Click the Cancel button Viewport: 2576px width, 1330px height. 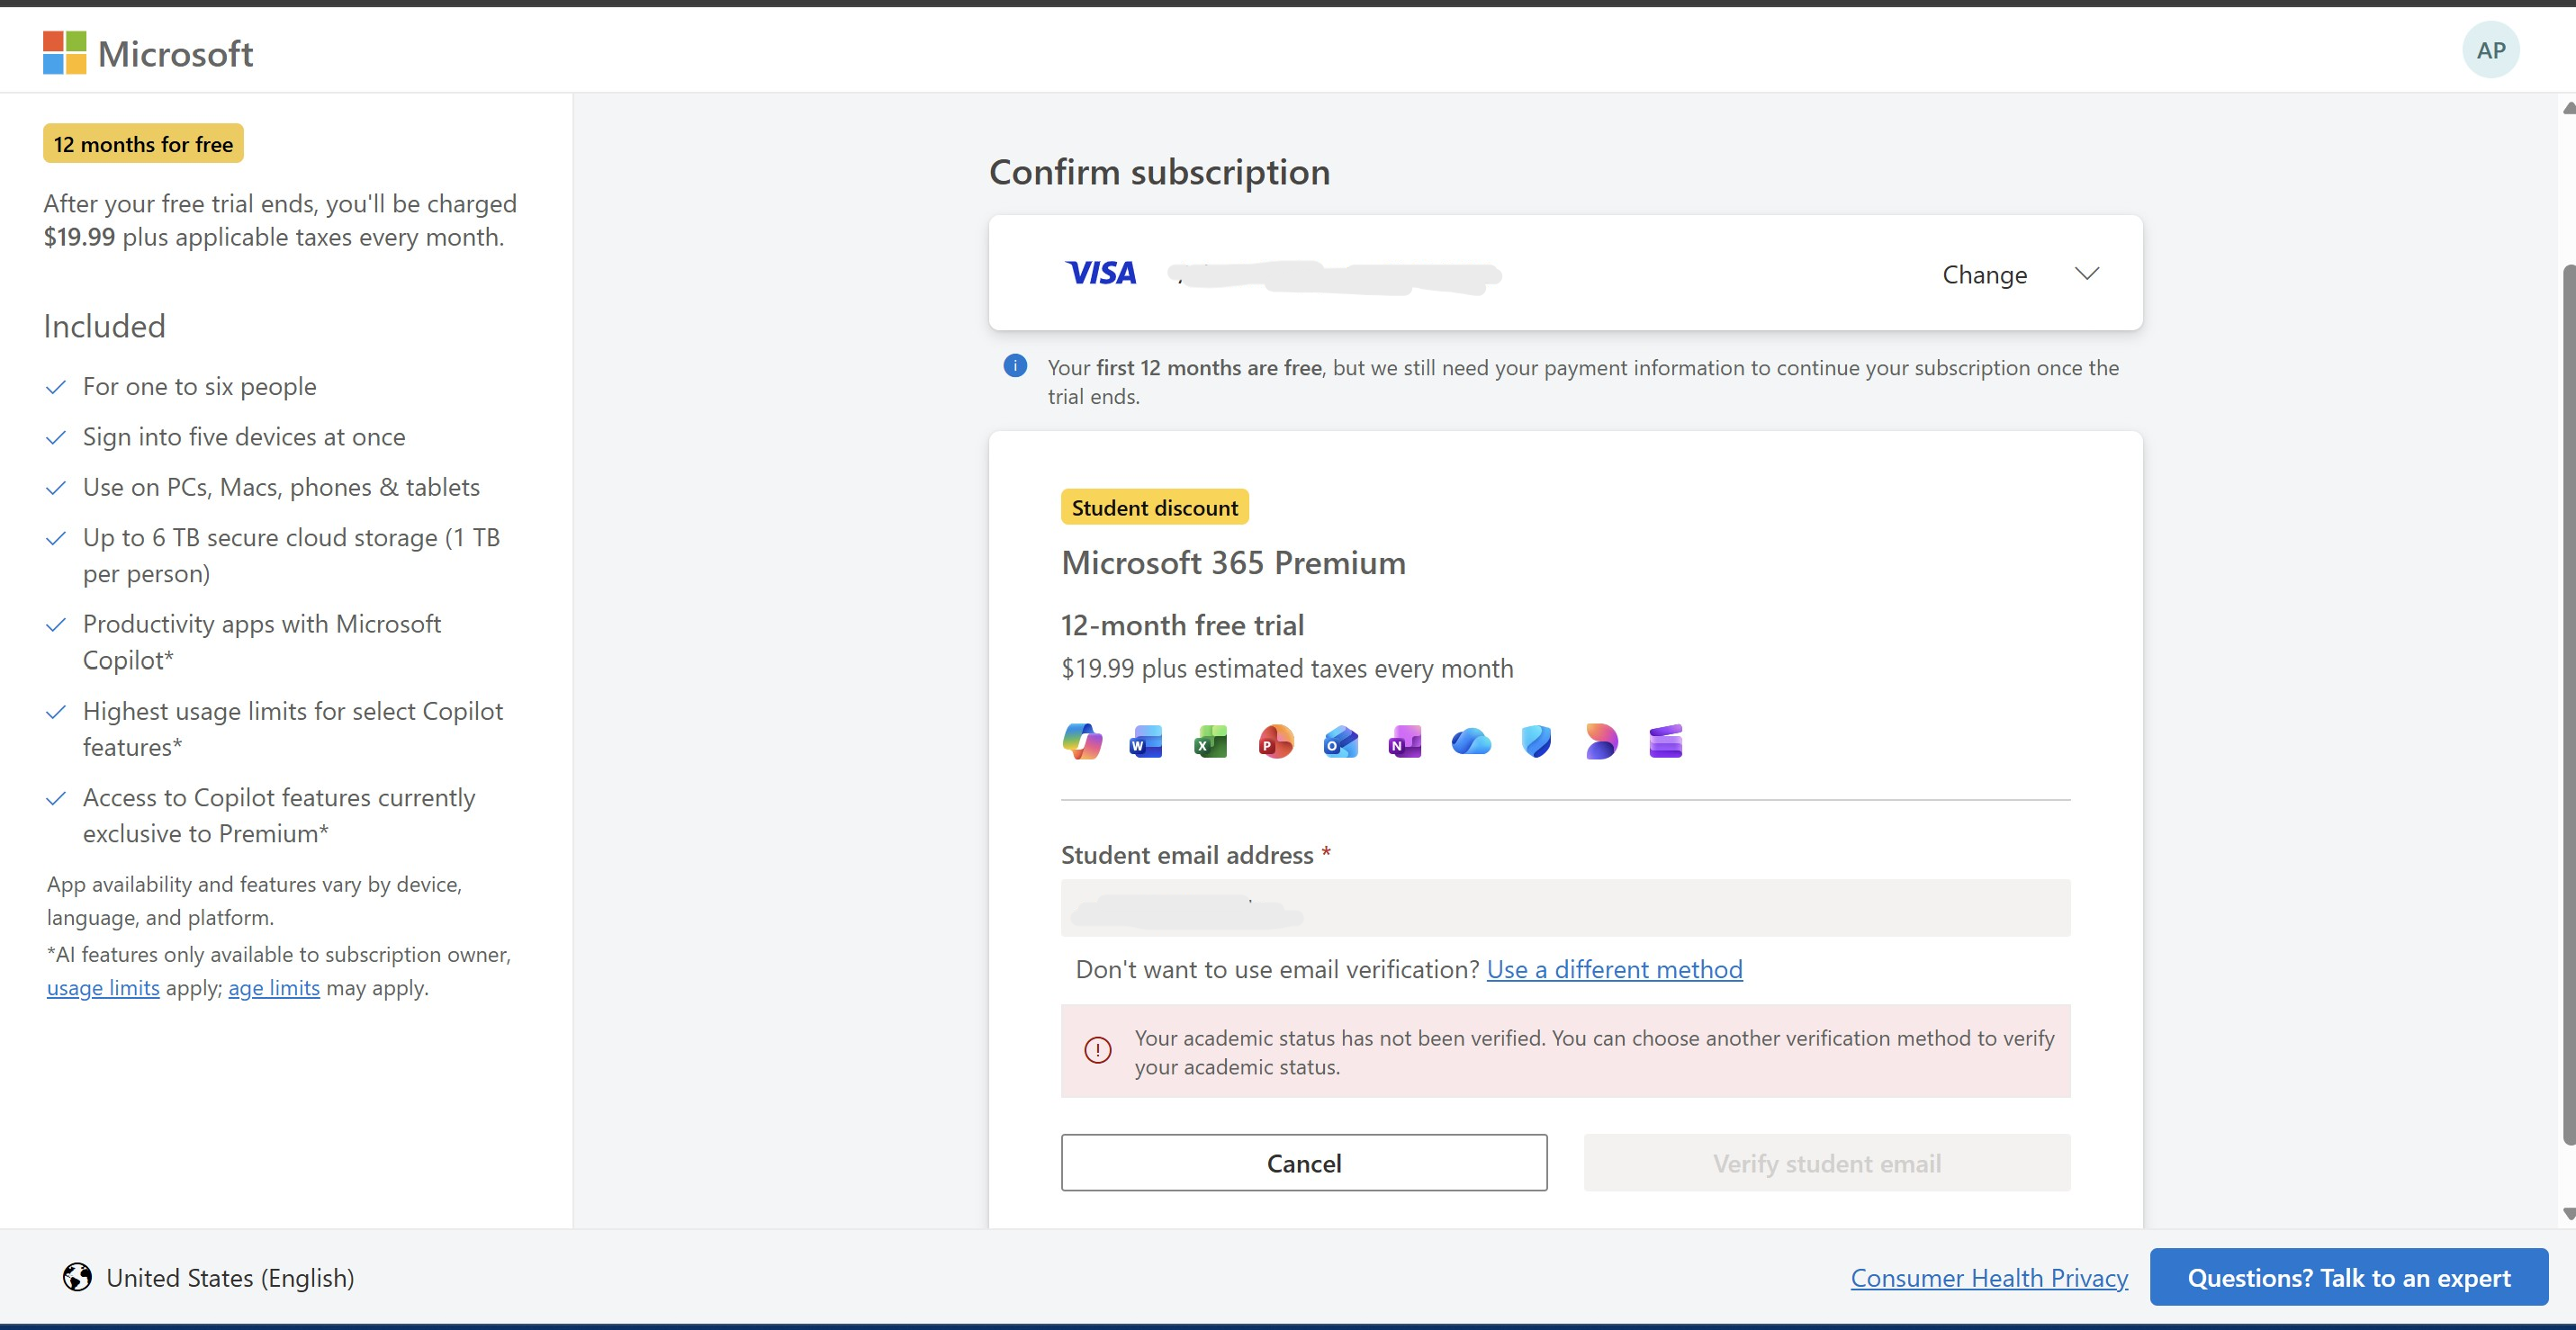[1304, 1163]
